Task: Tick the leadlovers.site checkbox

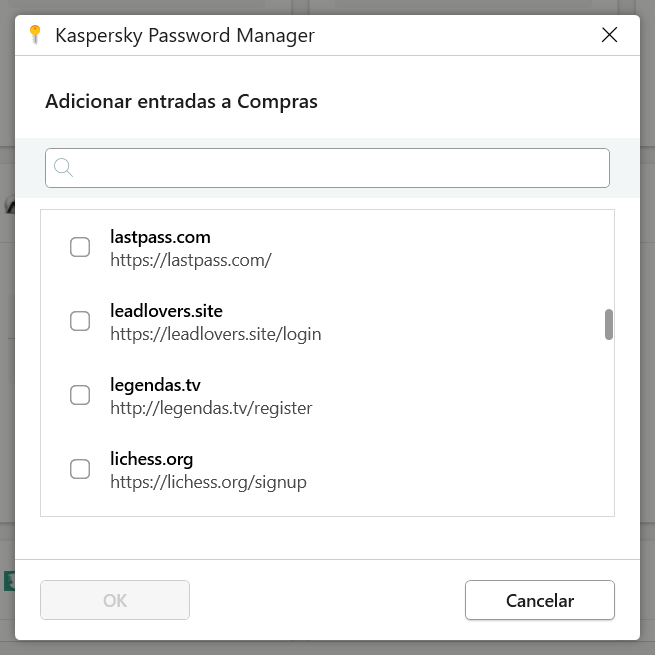Action: pyautogui.click(x=80, y=321)
